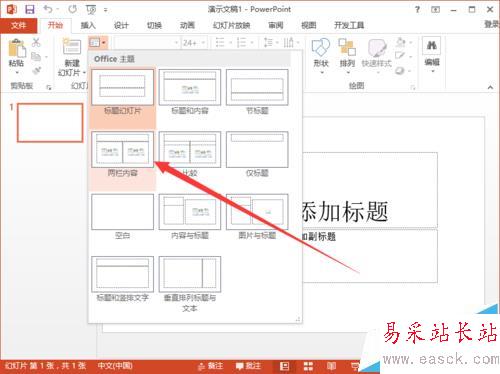Viewport: 500px width, 374px height.
Task: Click the Shape Fill icon
Action: pos(401,42)
